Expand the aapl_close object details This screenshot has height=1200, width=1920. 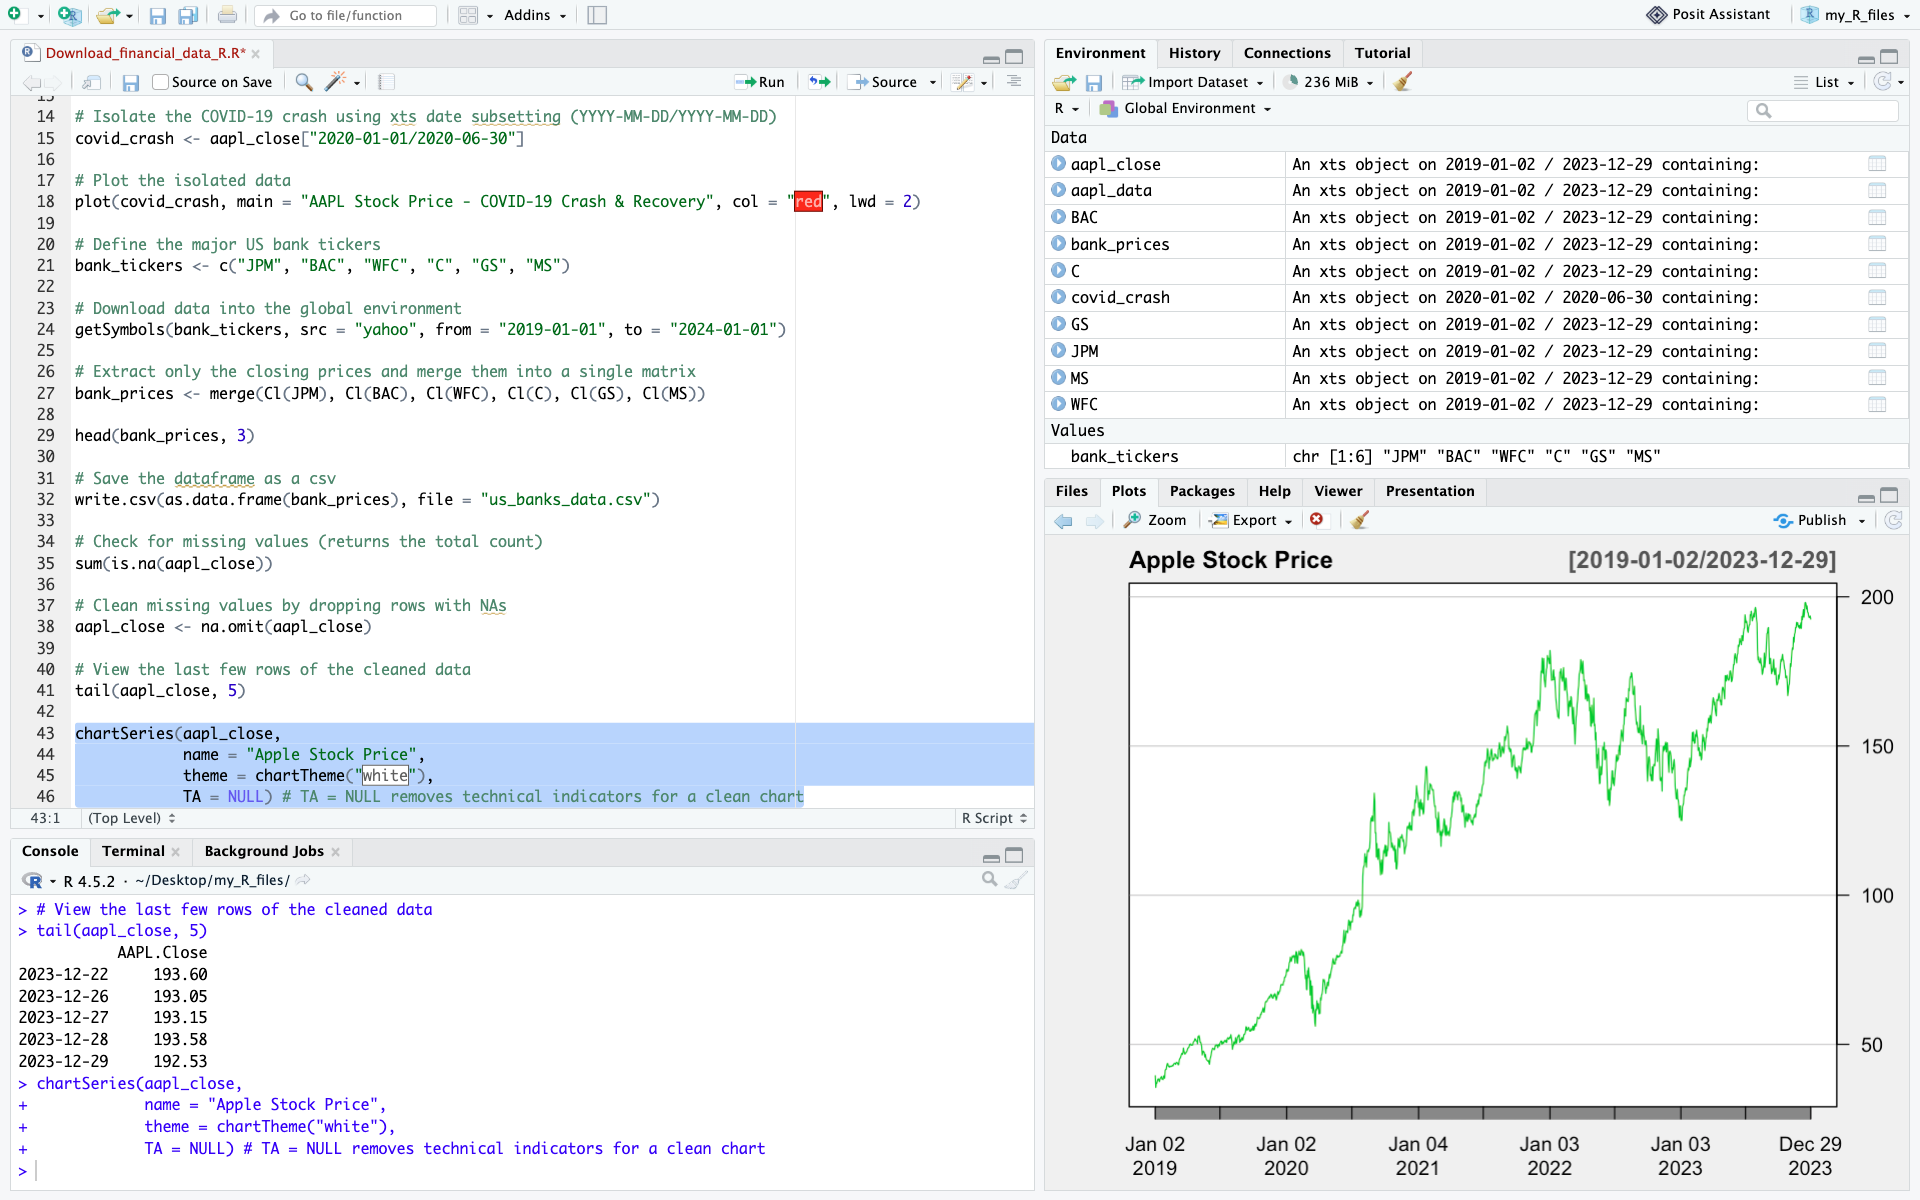(x=1058, y=164)
